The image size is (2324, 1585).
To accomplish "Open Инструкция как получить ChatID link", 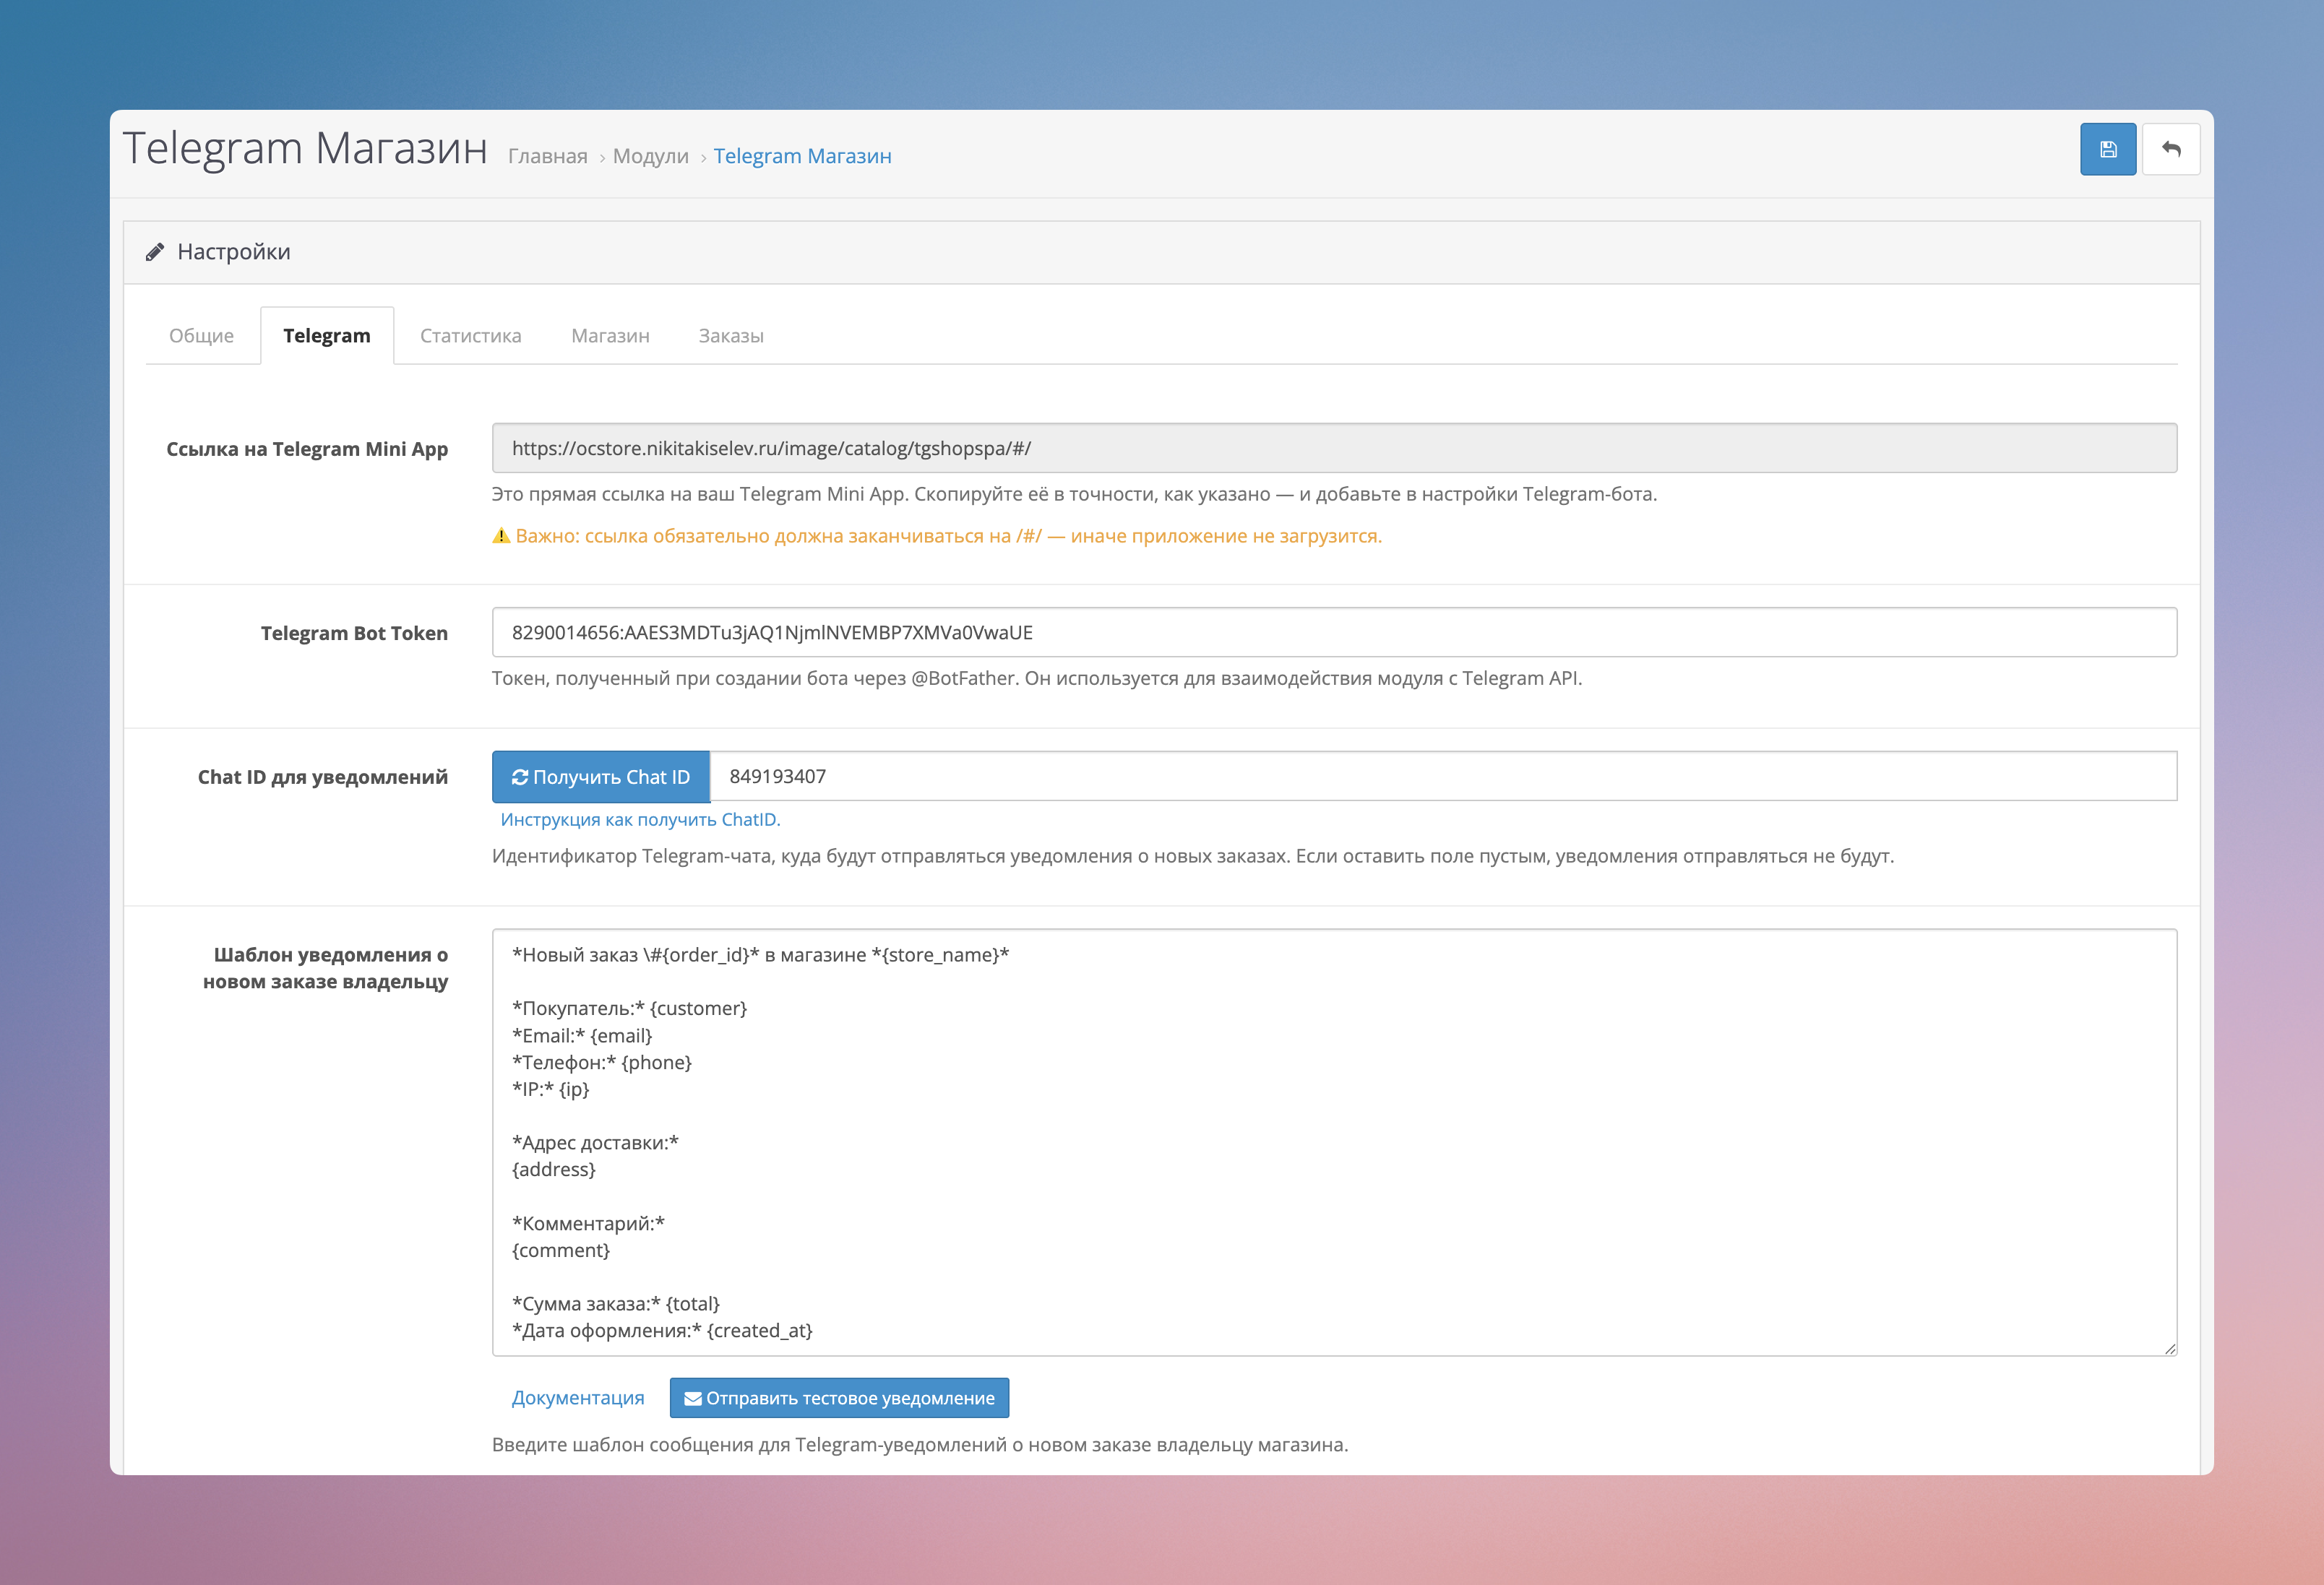I will 640,819.
